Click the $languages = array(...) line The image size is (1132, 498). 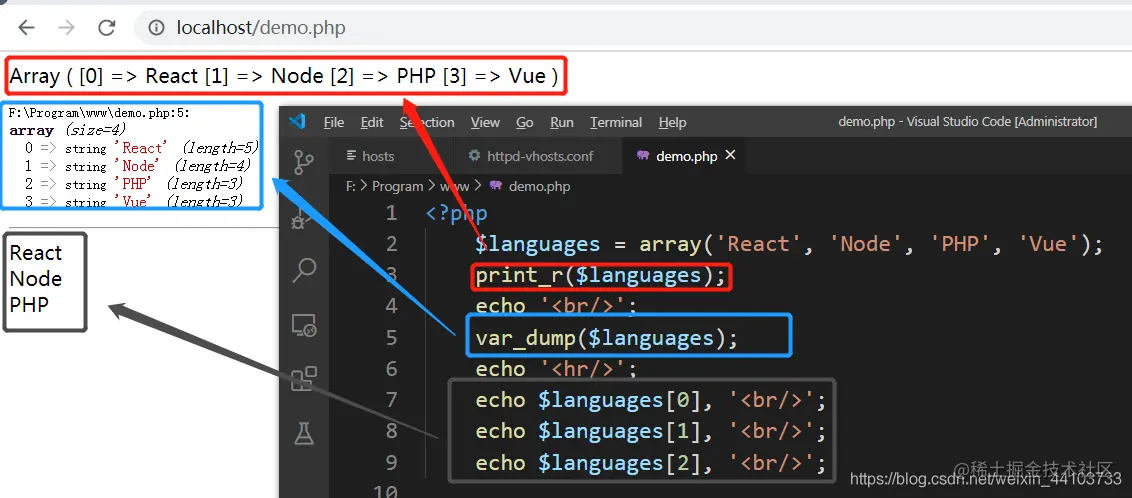click(789, 244)
